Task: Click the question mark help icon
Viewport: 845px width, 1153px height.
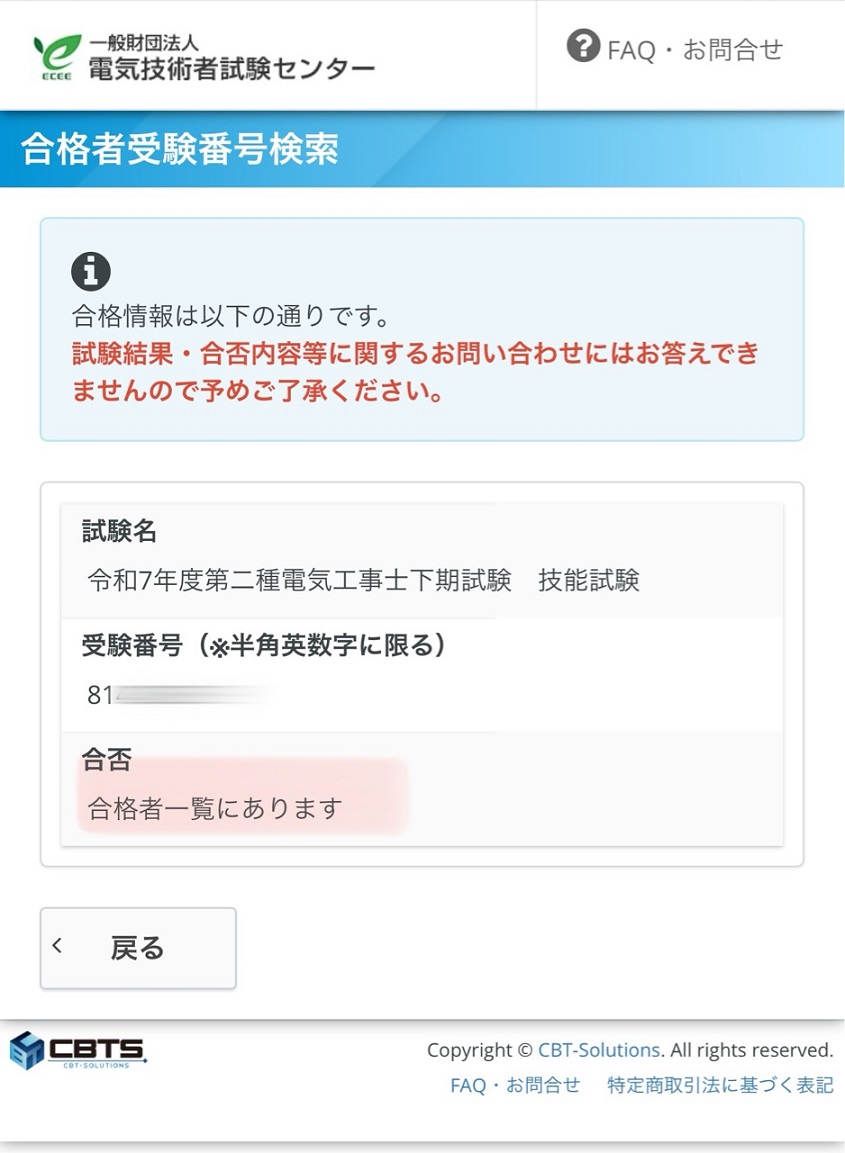Action: click(582, 46)
